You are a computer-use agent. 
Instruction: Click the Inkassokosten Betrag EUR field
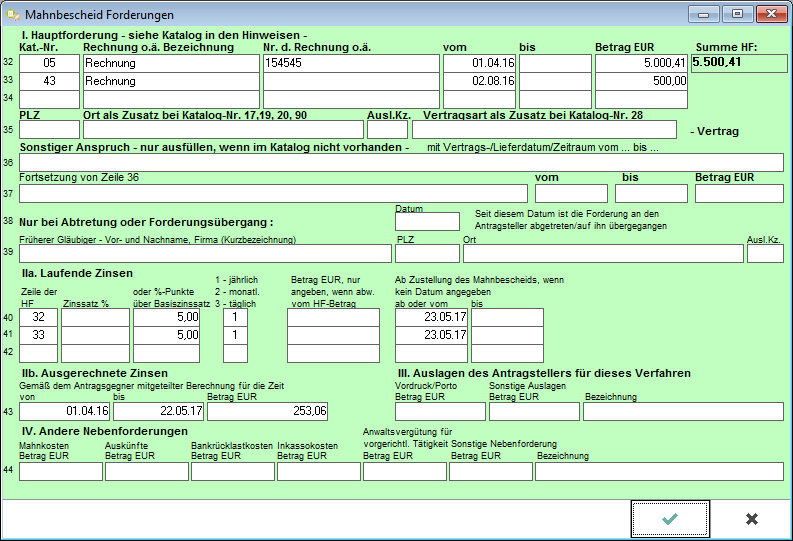(x=319, y=472)
